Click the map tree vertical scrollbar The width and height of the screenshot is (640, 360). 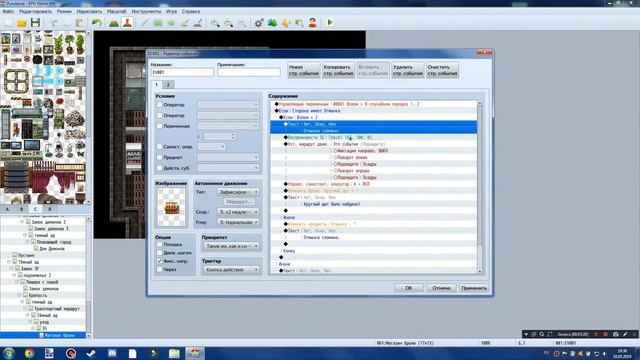(89, 277)
